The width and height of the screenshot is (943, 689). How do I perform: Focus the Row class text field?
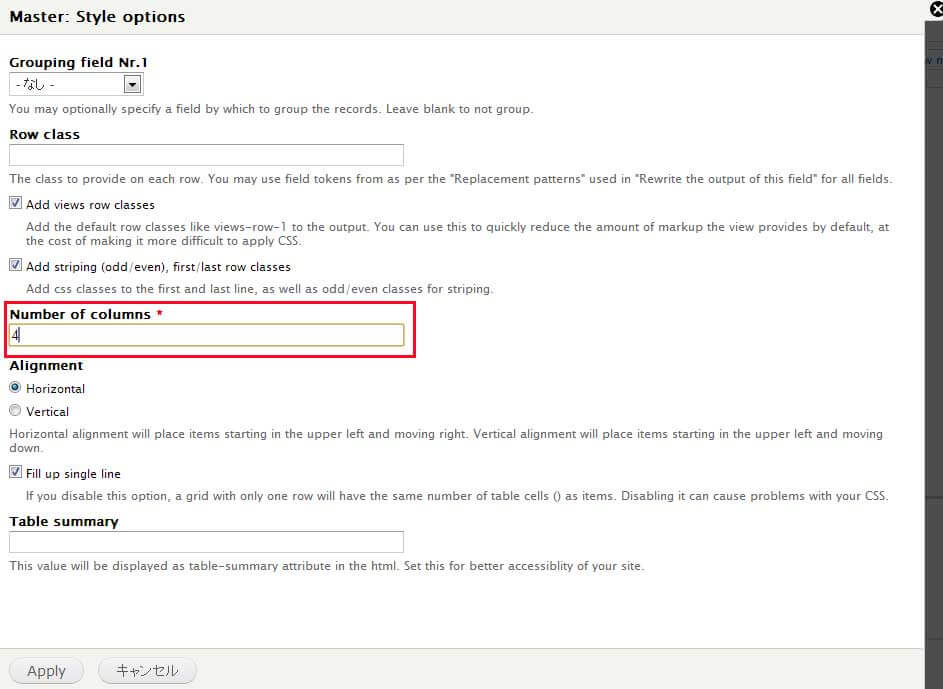(x=206, y=155)
